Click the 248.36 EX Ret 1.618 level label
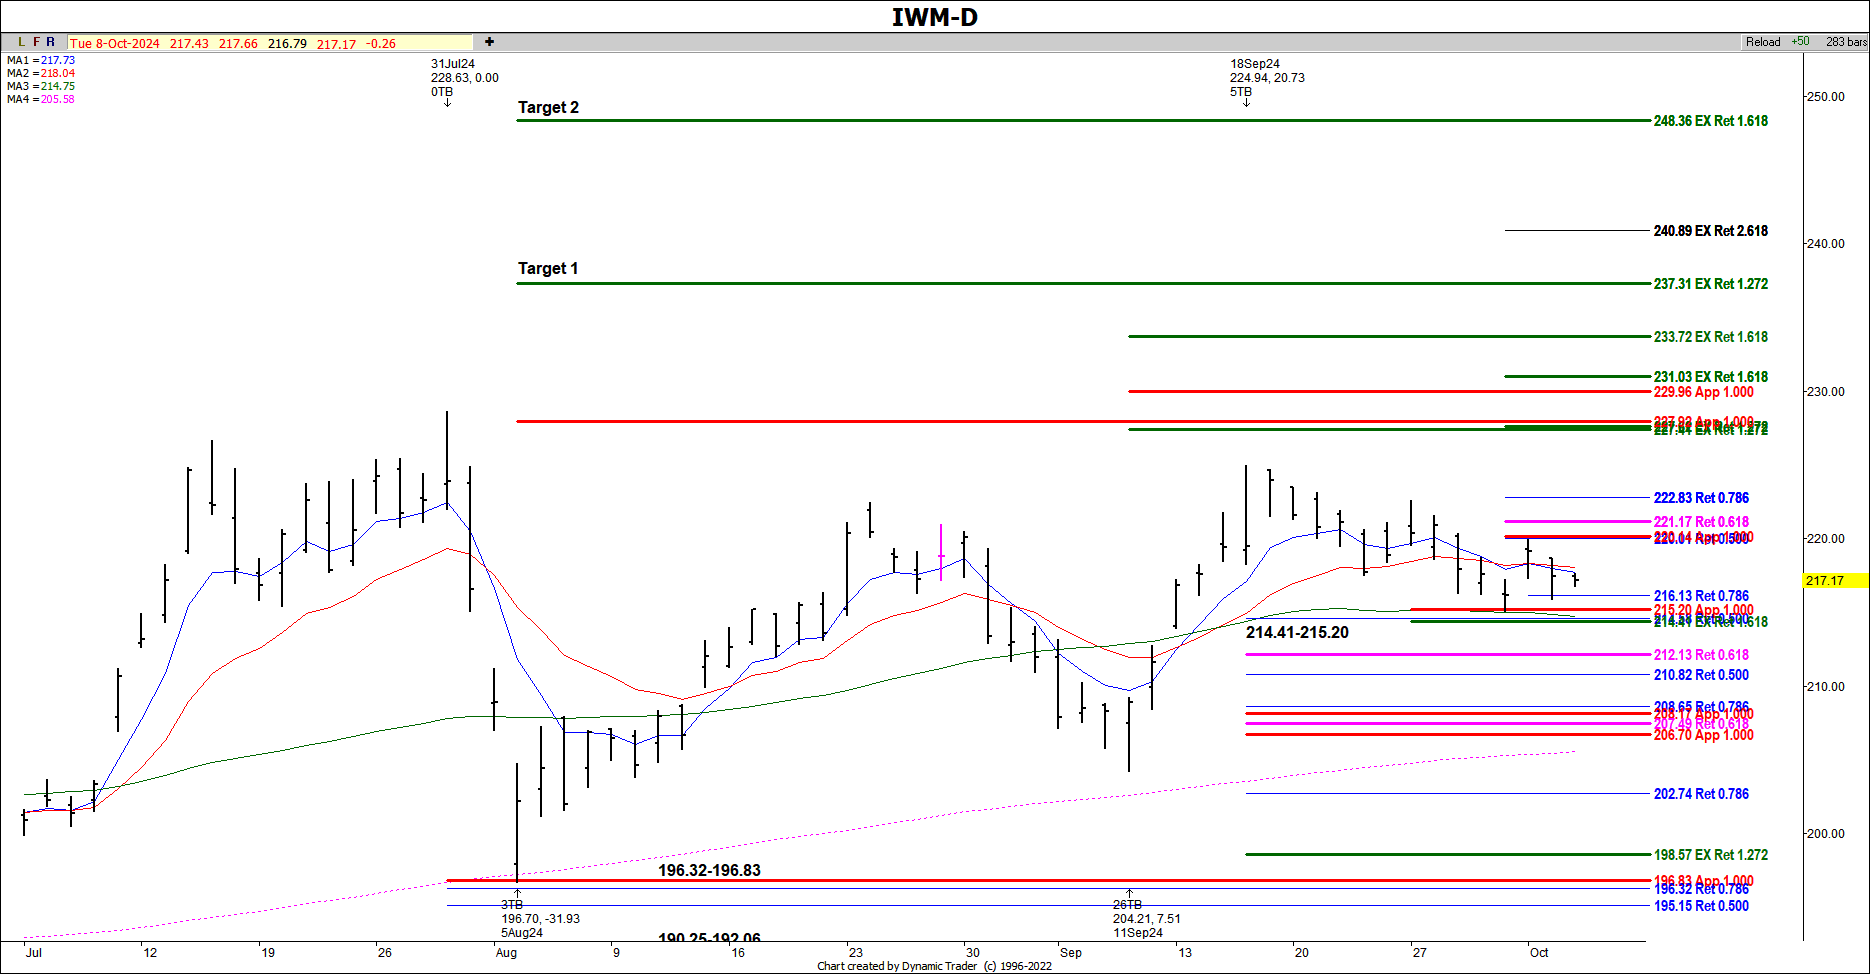Screen dimensions: 1870x974 [x=1710, y=121]
